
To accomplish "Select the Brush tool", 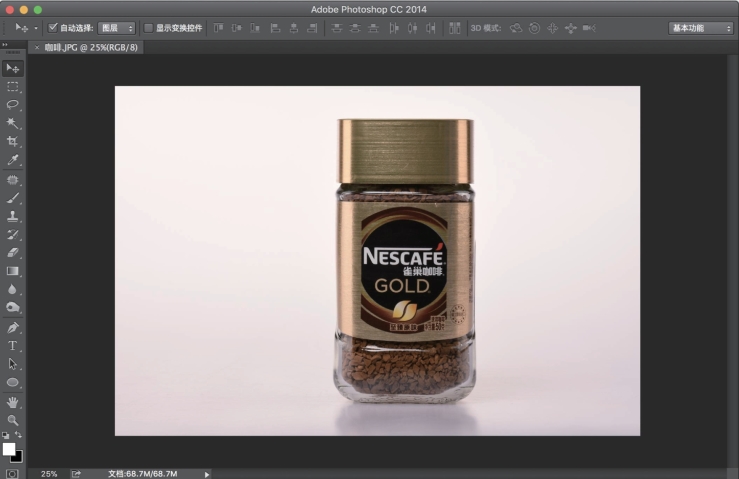I will (13, 198).
